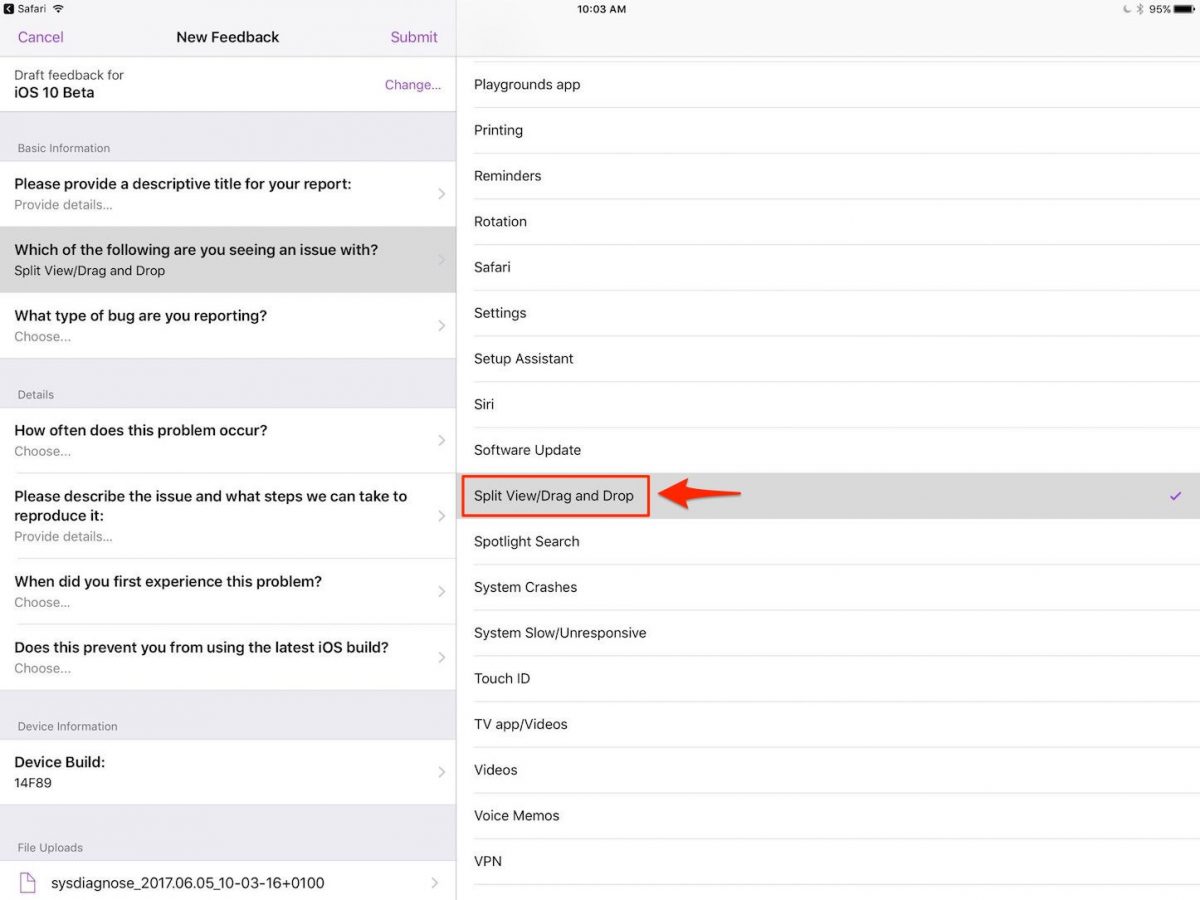Tap the alarm clock icon near the battery percentage
The width and height of the screenshot is (1200, 900).
[x=1126, y=8]
